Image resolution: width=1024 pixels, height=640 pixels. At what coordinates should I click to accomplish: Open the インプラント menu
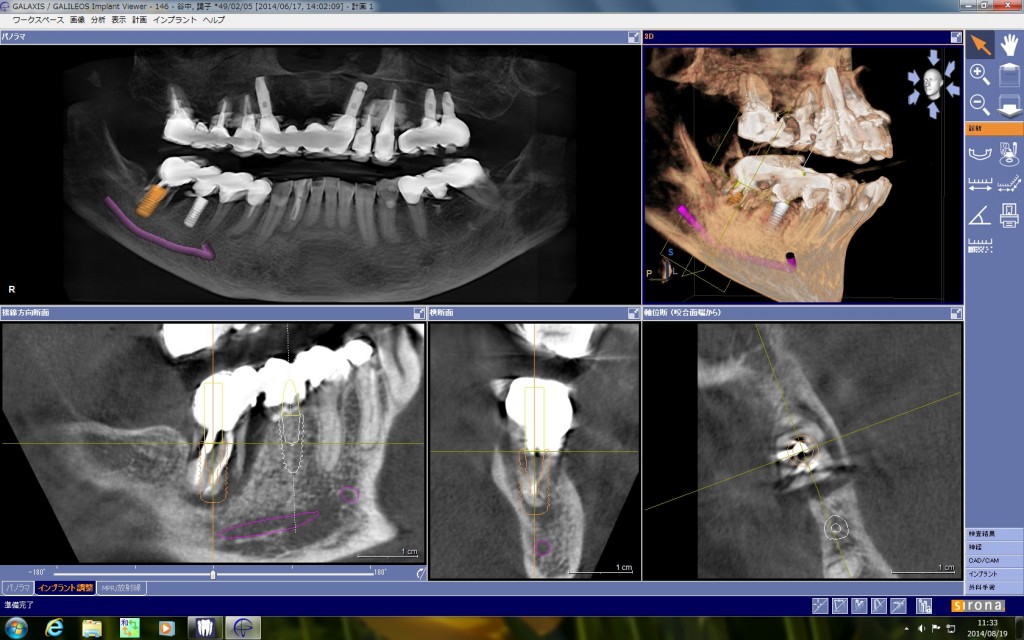174,20
